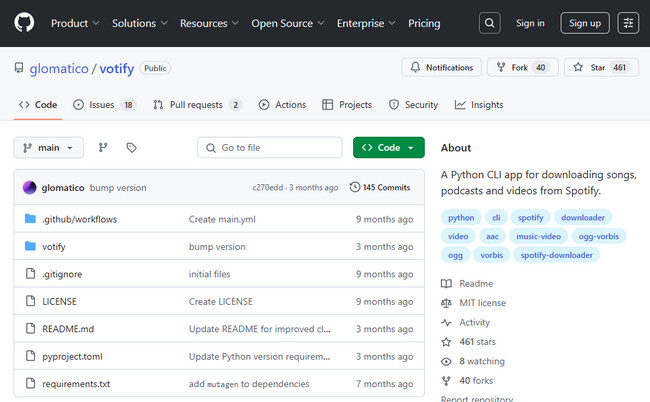This screenshot has width=650, height=402.
Task: Open the green Code dropdown button
Action: [x=388, y=148]
